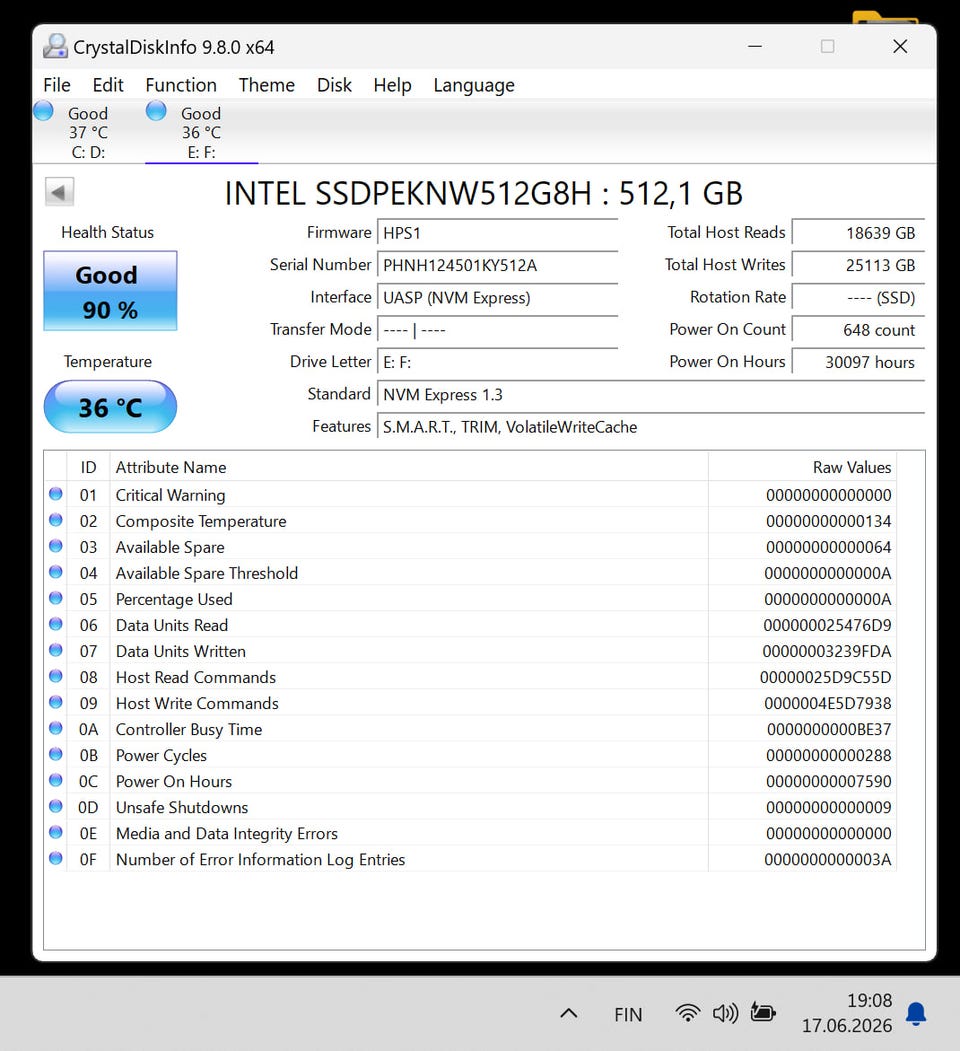The width and height of the screenshot is (960, 1051).
Task: Click the status dot for Power On Hours attribute
Action: [x=56, y=780]
